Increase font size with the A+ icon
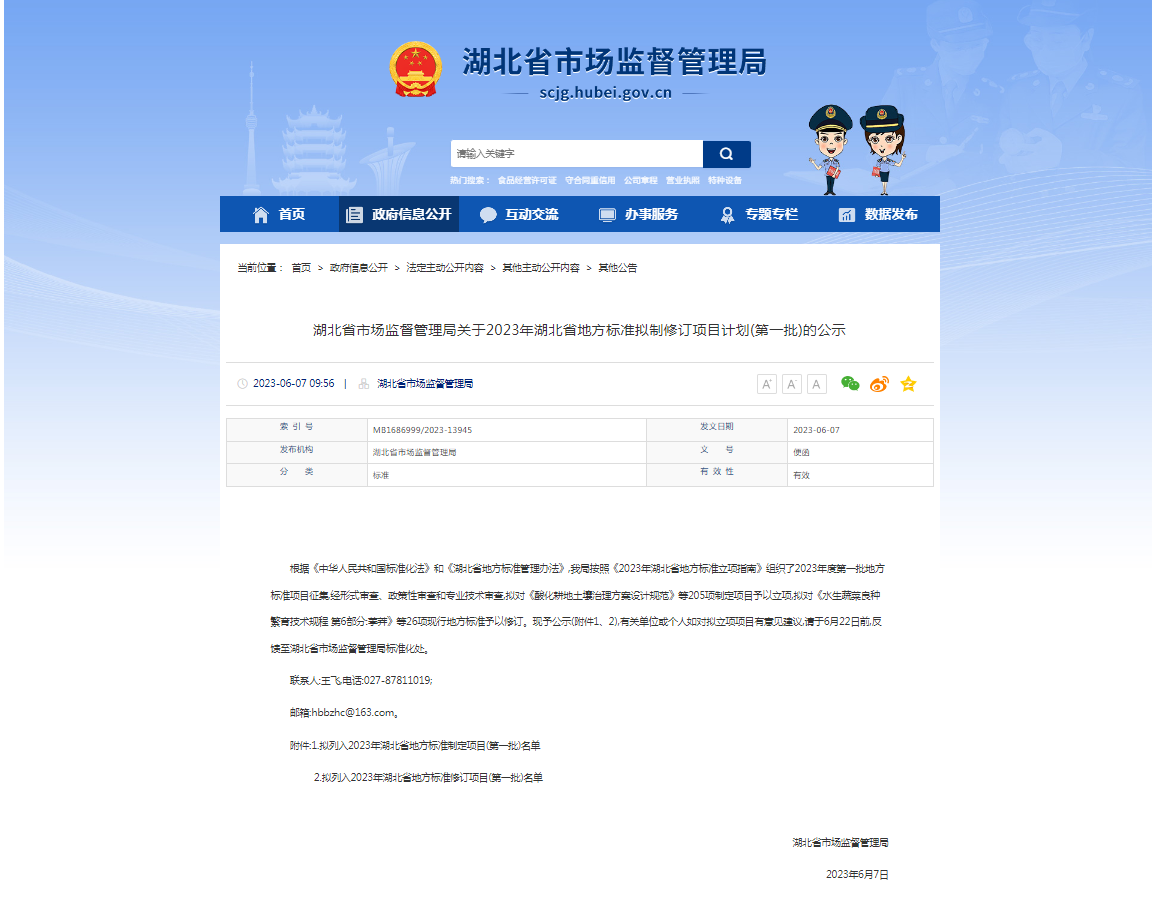 tap(767, 383)
